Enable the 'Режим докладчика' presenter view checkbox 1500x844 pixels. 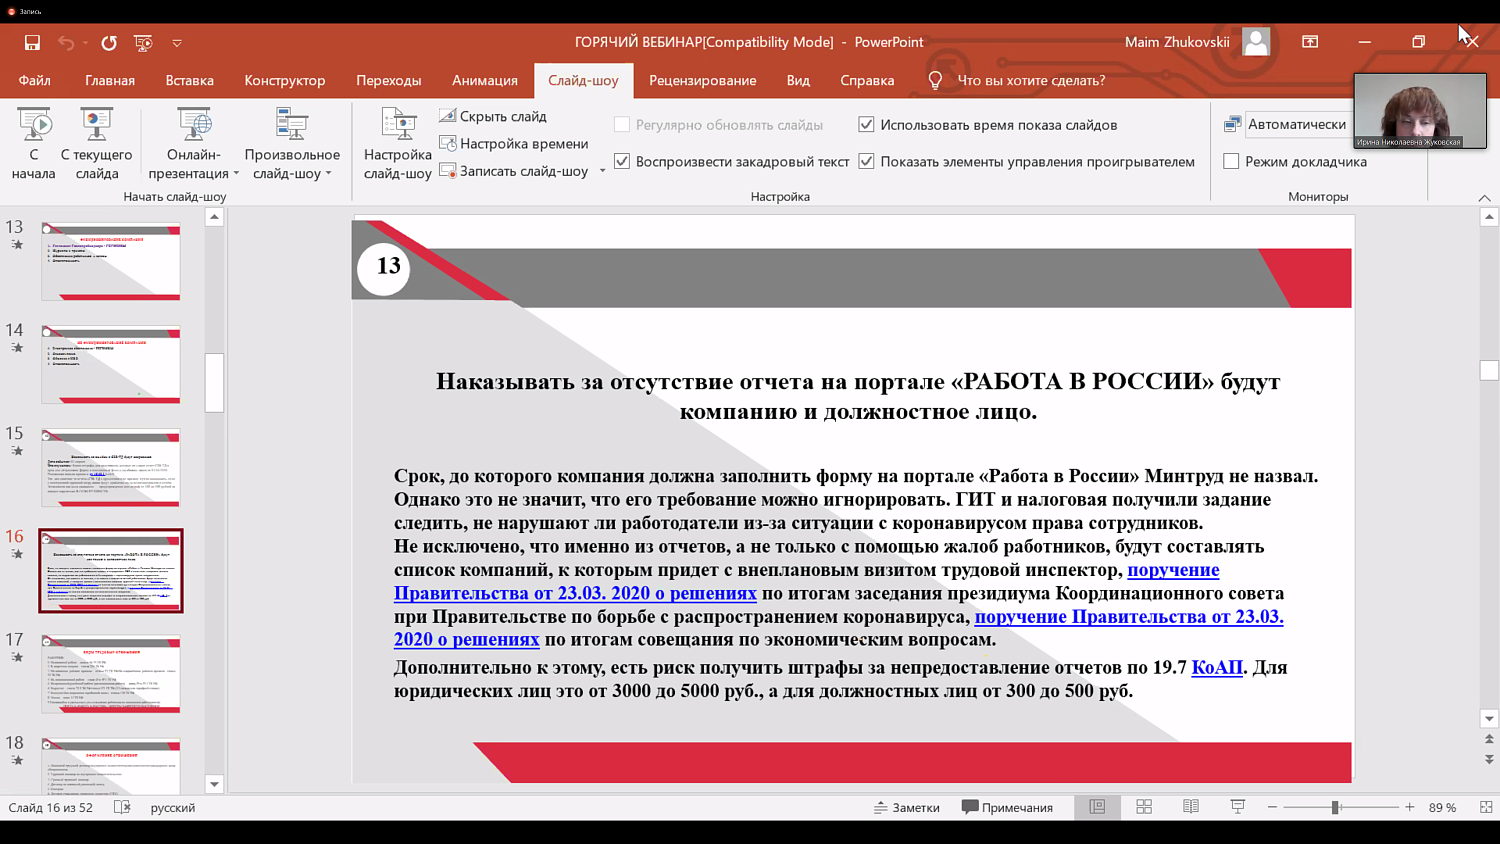coord(1231,161)
